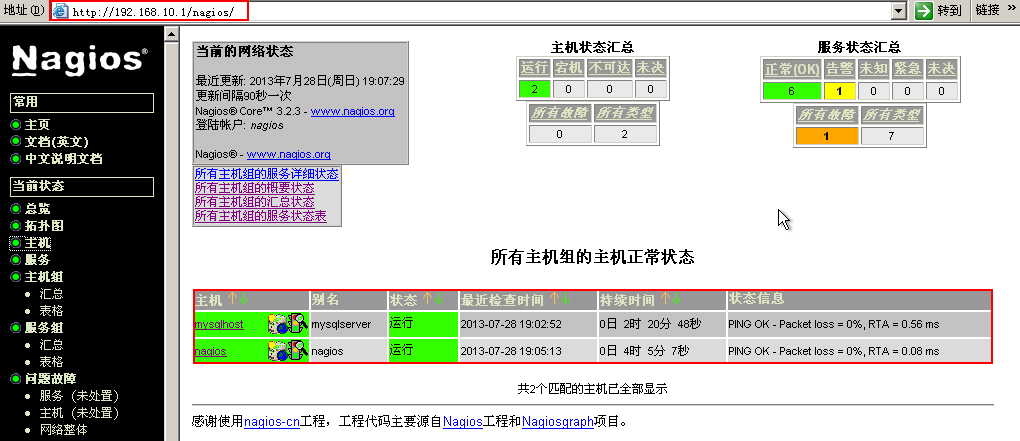
Task: Open 所有主机组的概要状态 link
Action: pyautogui.click(x=254, y=187)
